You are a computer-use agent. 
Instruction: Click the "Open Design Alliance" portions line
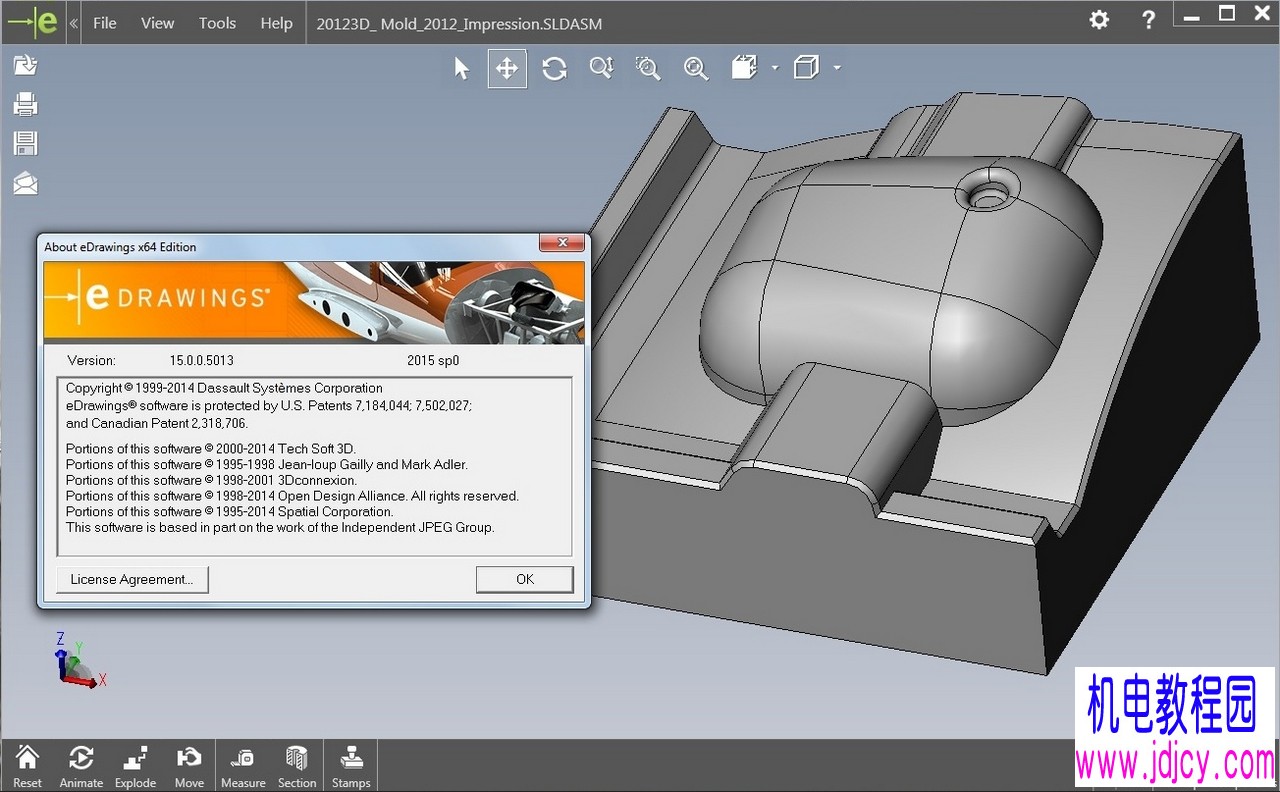[292, 496]
